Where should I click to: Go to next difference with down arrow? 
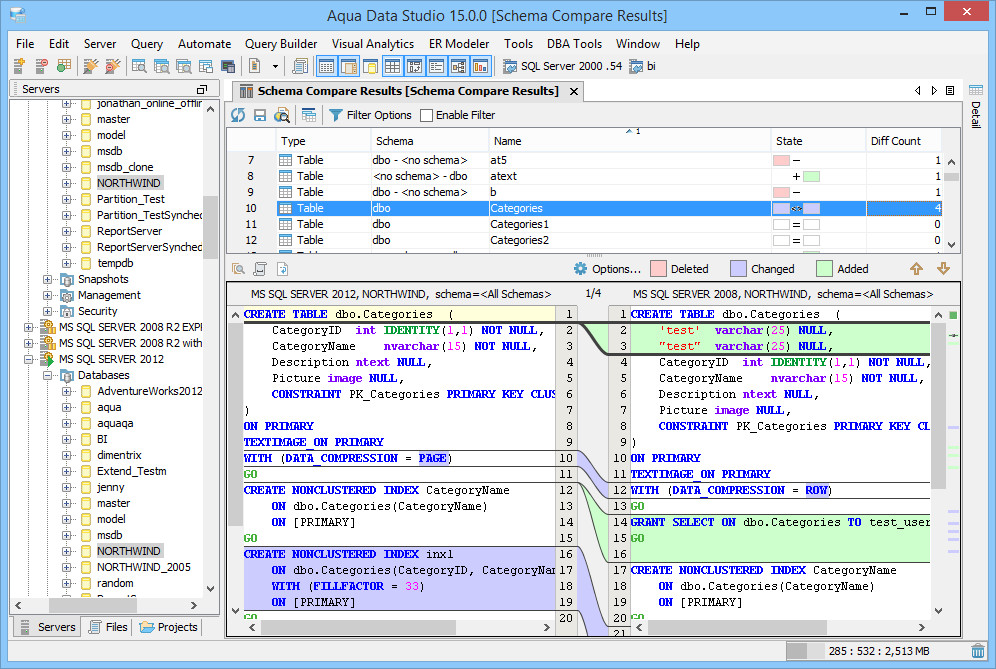click(943, 269)
